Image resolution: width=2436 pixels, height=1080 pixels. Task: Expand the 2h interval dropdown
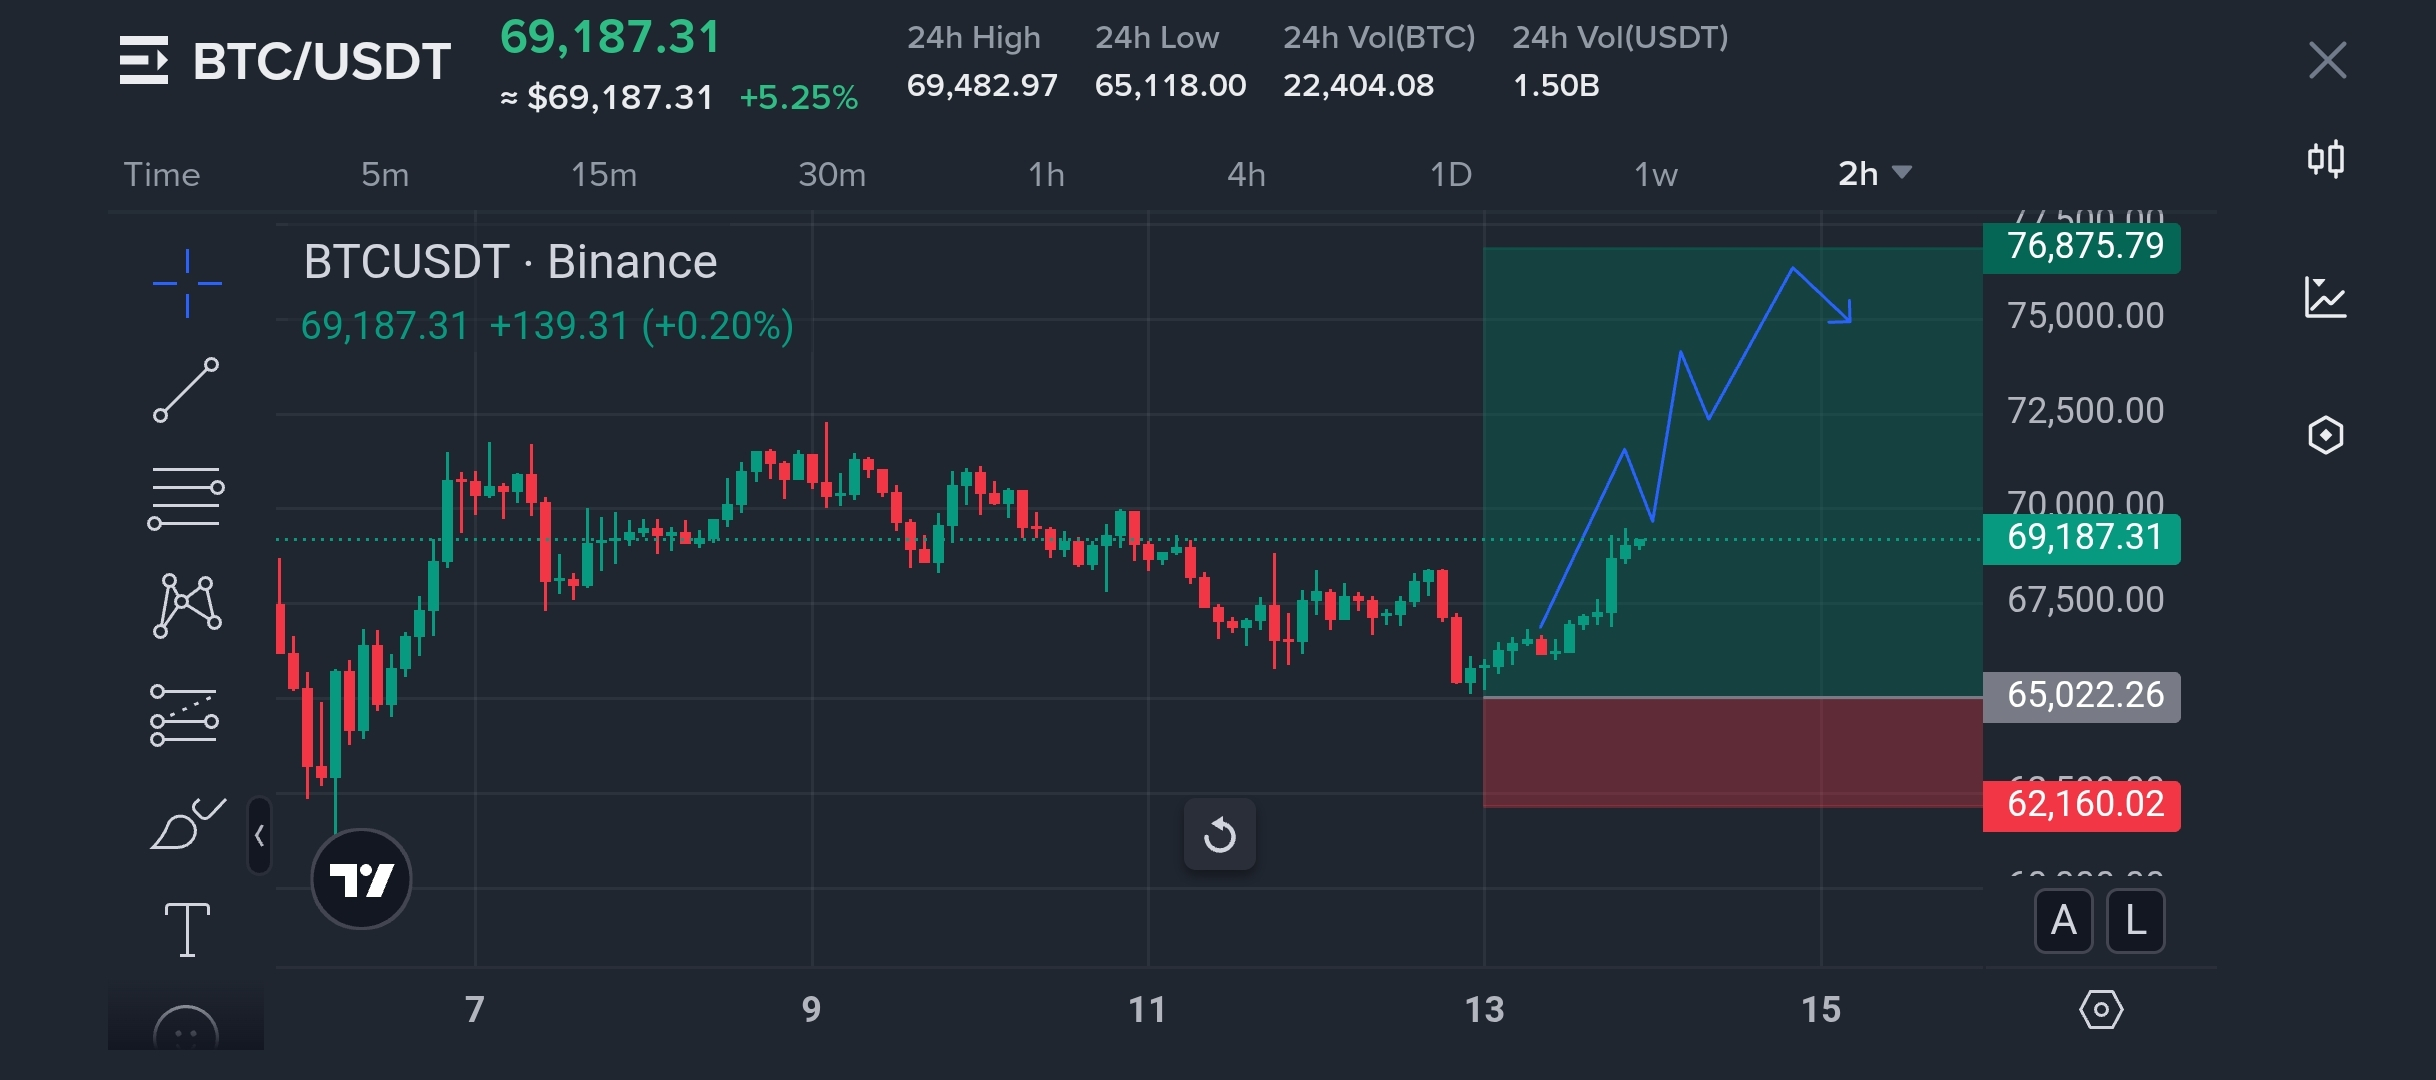(1875, 174)
